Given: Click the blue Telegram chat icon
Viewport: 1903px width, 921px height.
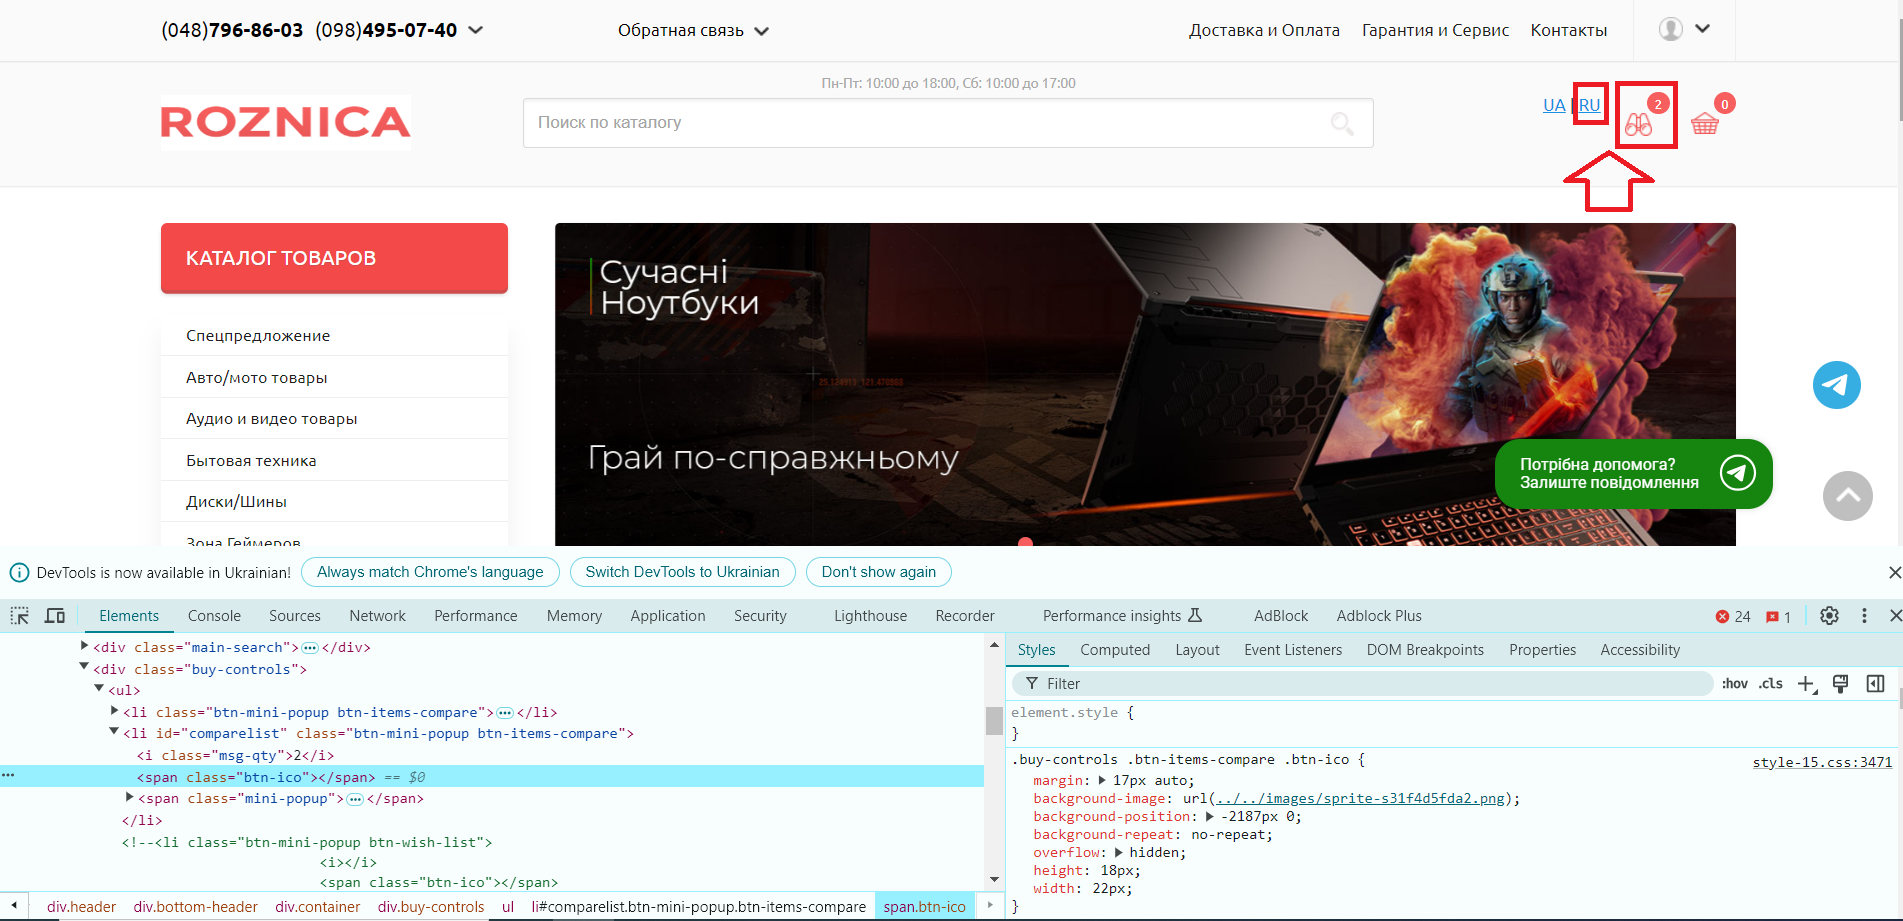Looking at the screenshot, I should (1836, 385).
